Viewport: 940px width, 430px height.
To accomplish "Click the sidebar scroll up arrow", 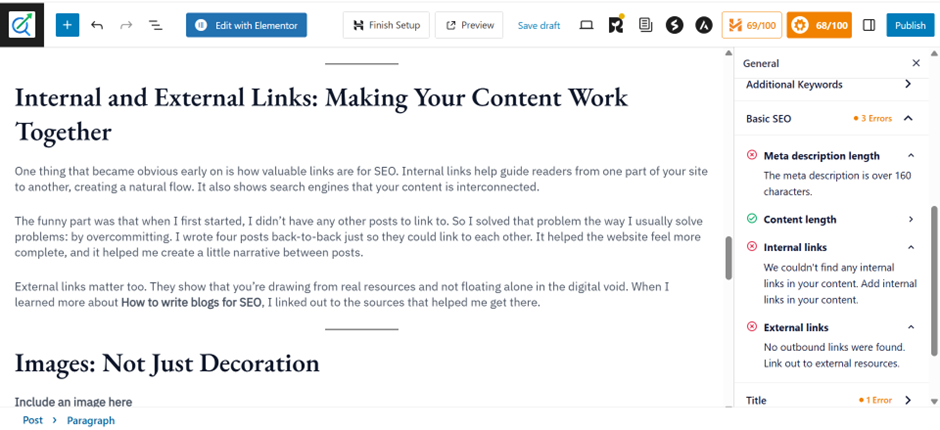I will point(934,53).
